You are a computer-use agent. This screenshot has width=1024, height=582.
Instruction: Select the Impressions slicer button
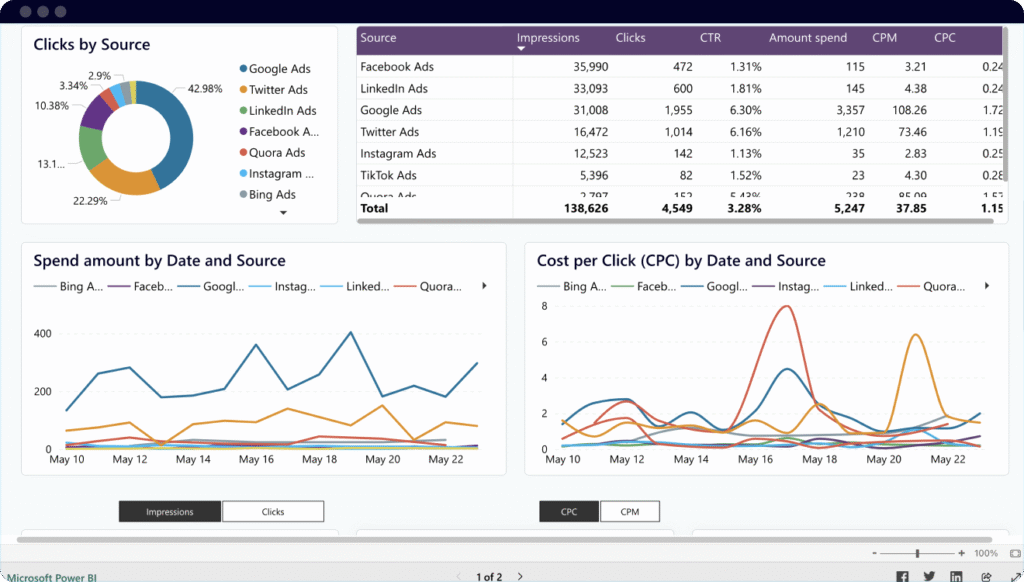(170, 511)
